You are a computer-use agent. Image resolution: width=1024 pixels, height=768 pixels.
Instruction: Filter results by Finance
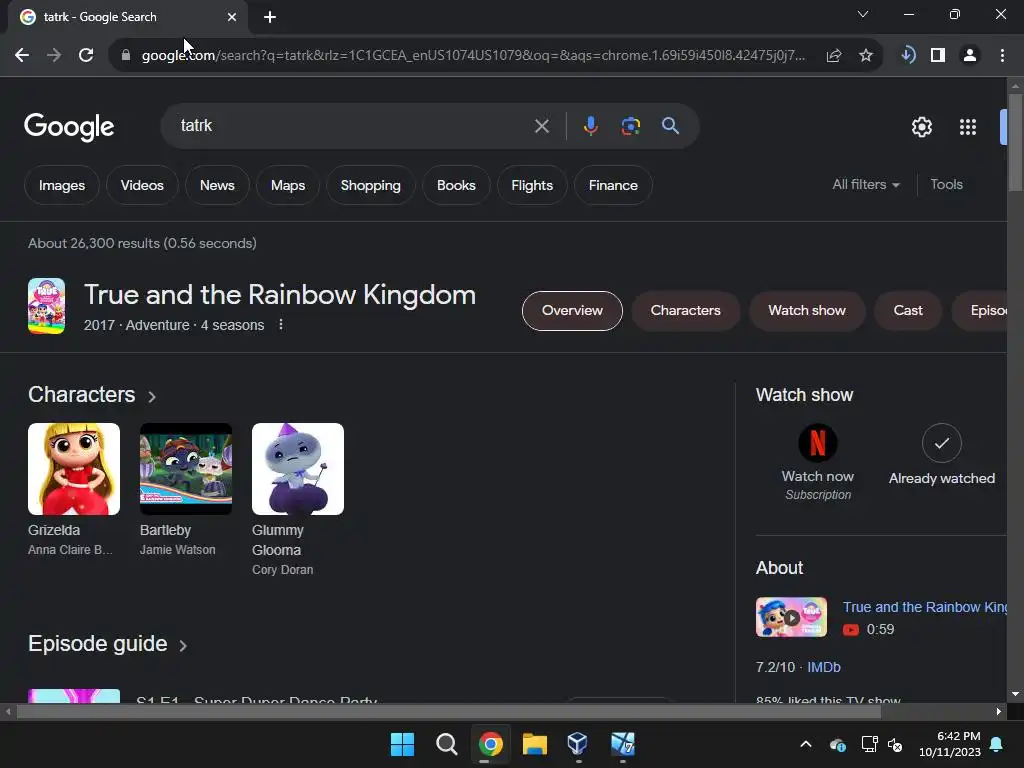click(613, 185)
